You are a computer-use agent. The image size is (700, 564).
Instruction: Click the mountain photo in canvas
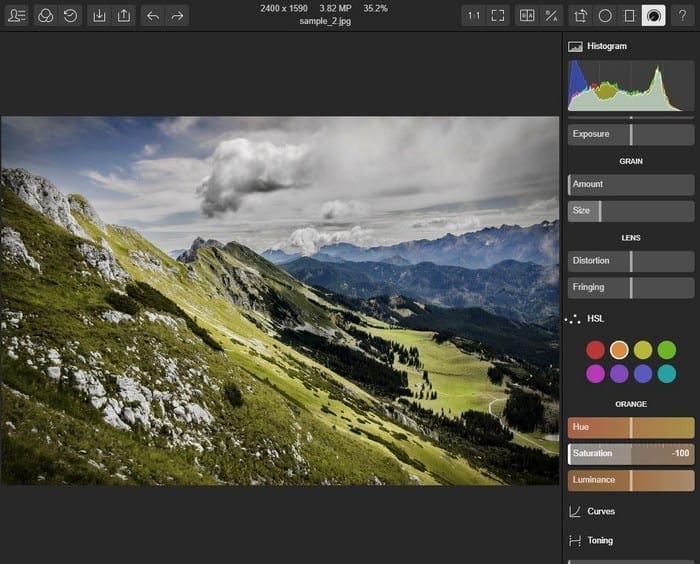tap(280, 301)
